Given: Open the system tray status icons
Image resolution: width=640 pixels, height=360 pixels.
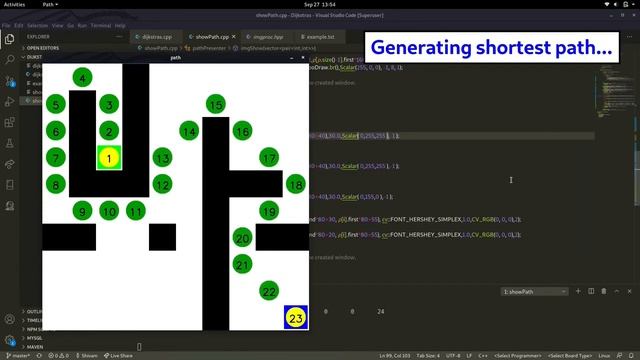Looking at the screenshot, I should point(620,4).
